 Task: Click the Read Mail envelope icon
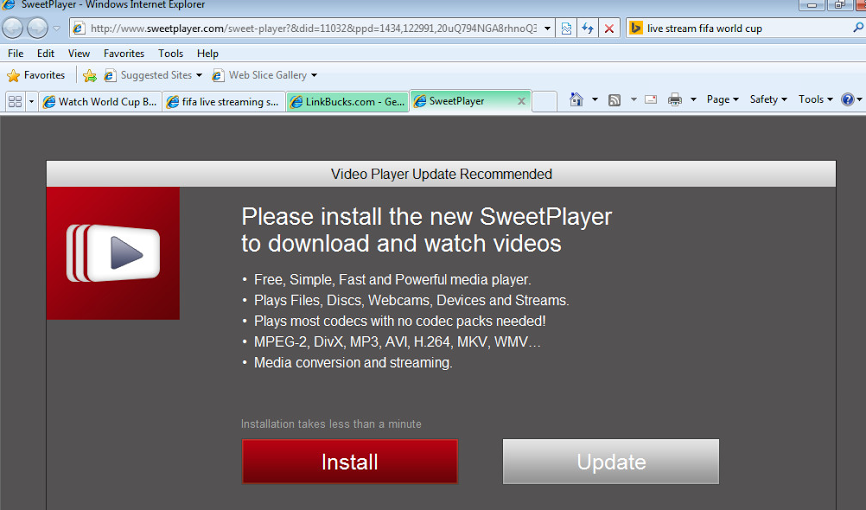(x=651, y=100)
